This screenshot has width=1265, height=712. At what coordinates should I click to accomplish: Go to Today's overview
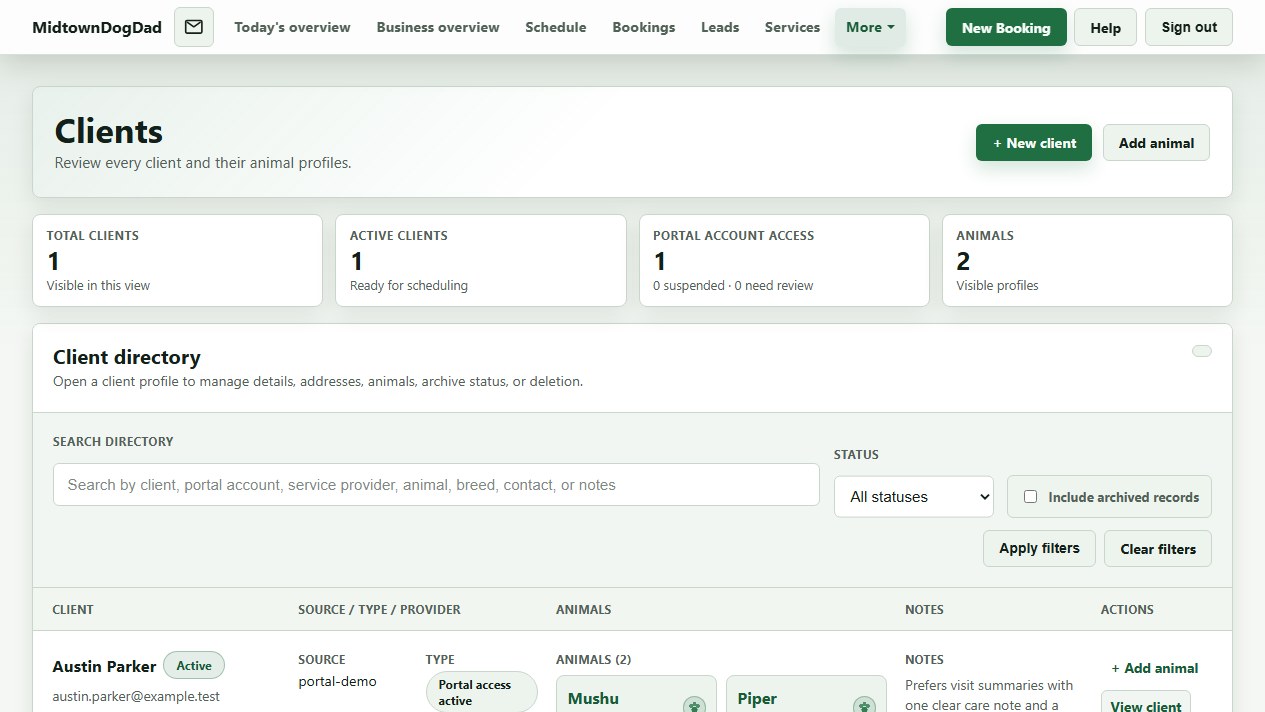click(x=292, y=27)
